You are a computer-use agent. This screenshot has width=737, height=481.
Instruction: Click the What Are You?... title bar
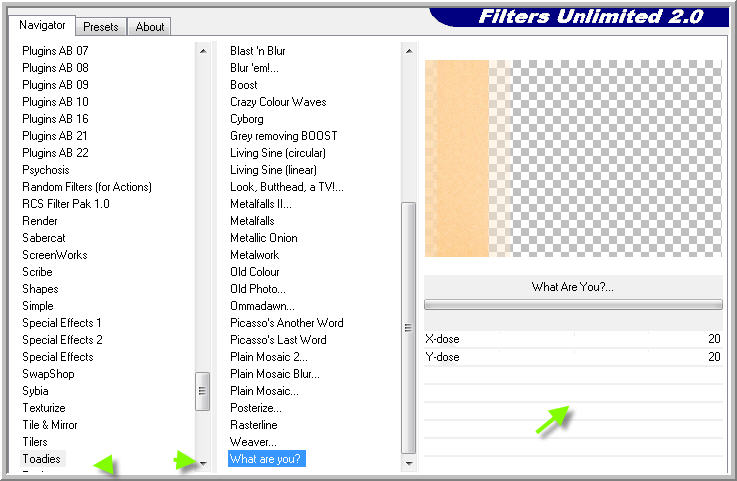click(573, 287)
